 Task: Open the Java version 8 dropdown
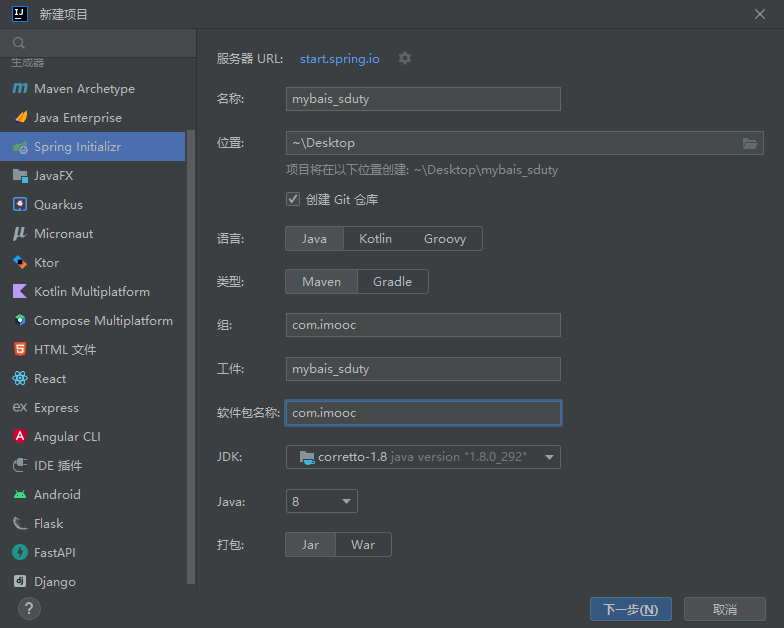(322, 501)
